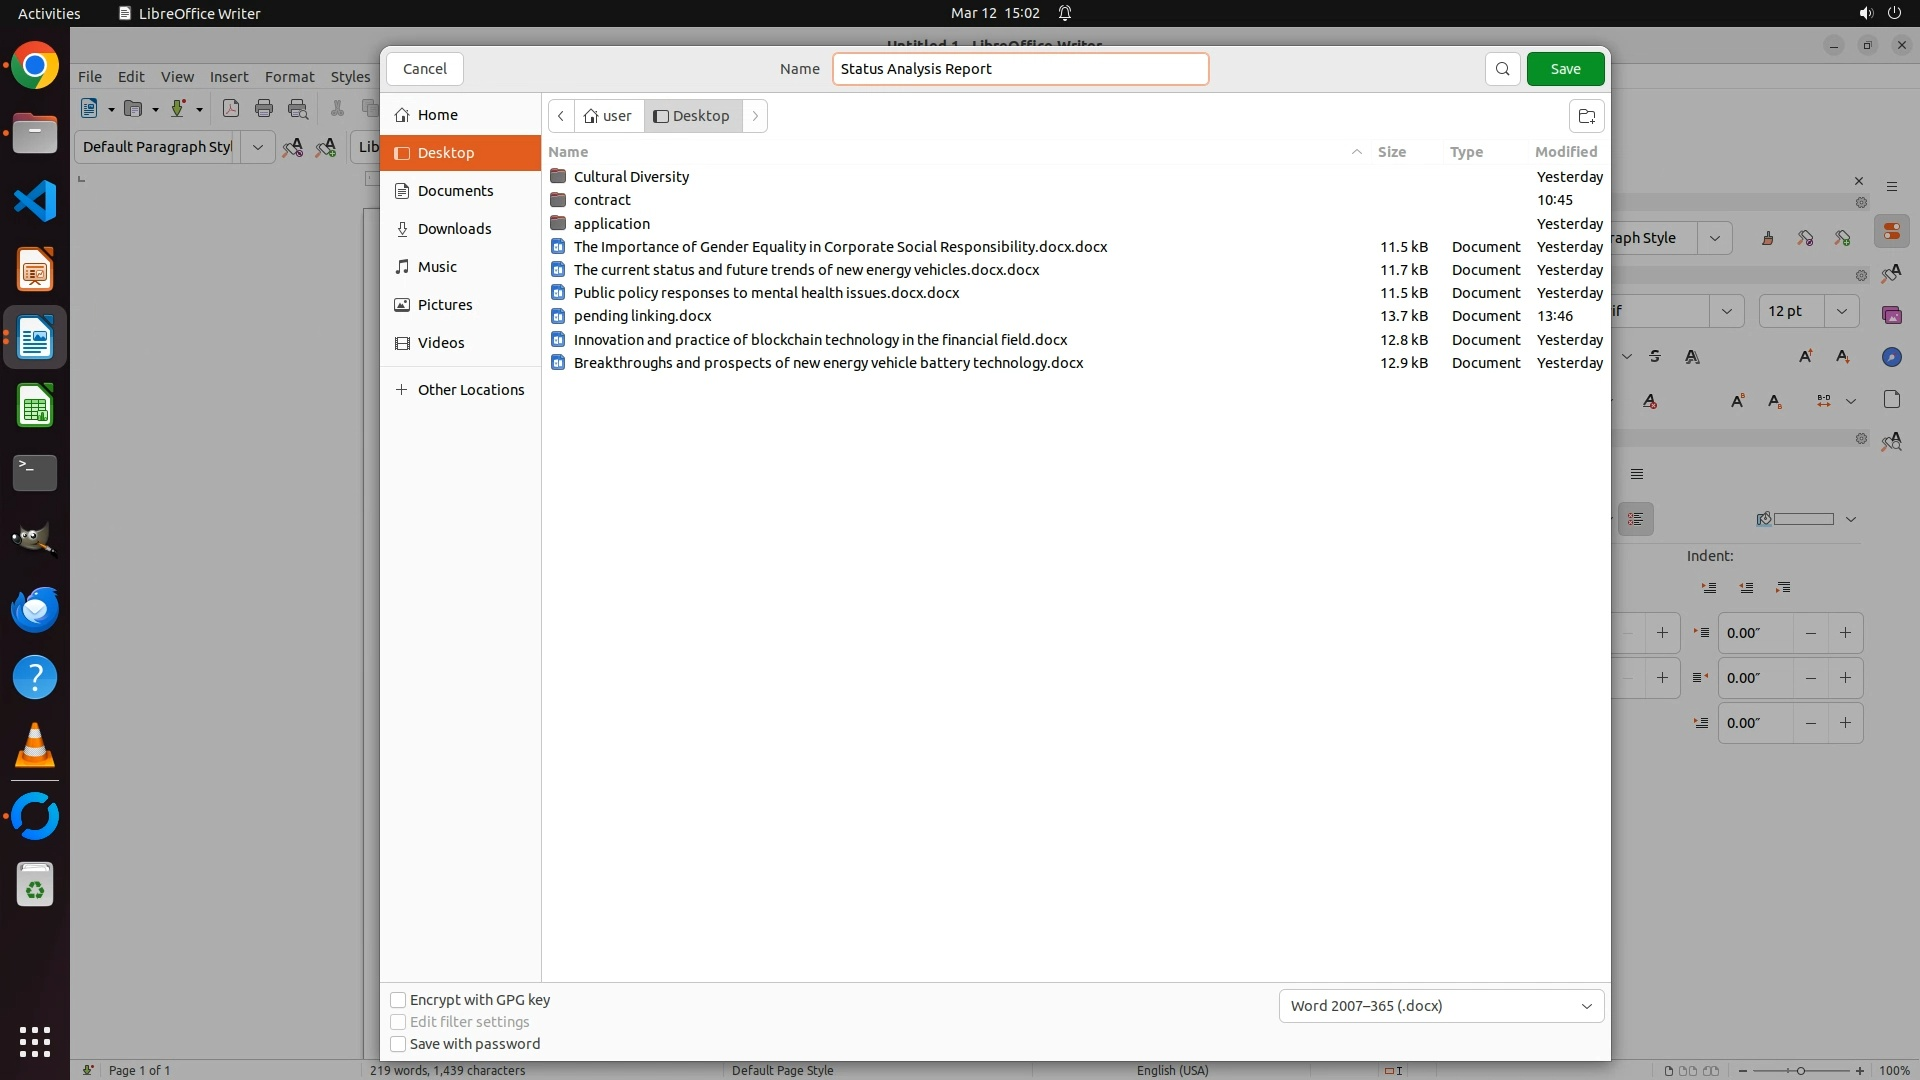Open the Format menu
The height and width of the screenshot is (1080, 1920).
(x=289, y=77)
